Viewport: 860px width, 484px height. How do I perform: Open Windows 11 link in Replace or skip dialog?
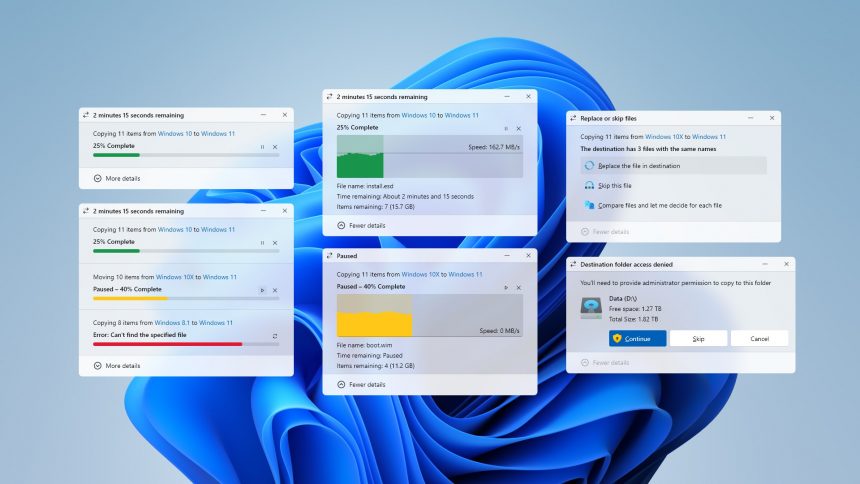click(709, 137)
